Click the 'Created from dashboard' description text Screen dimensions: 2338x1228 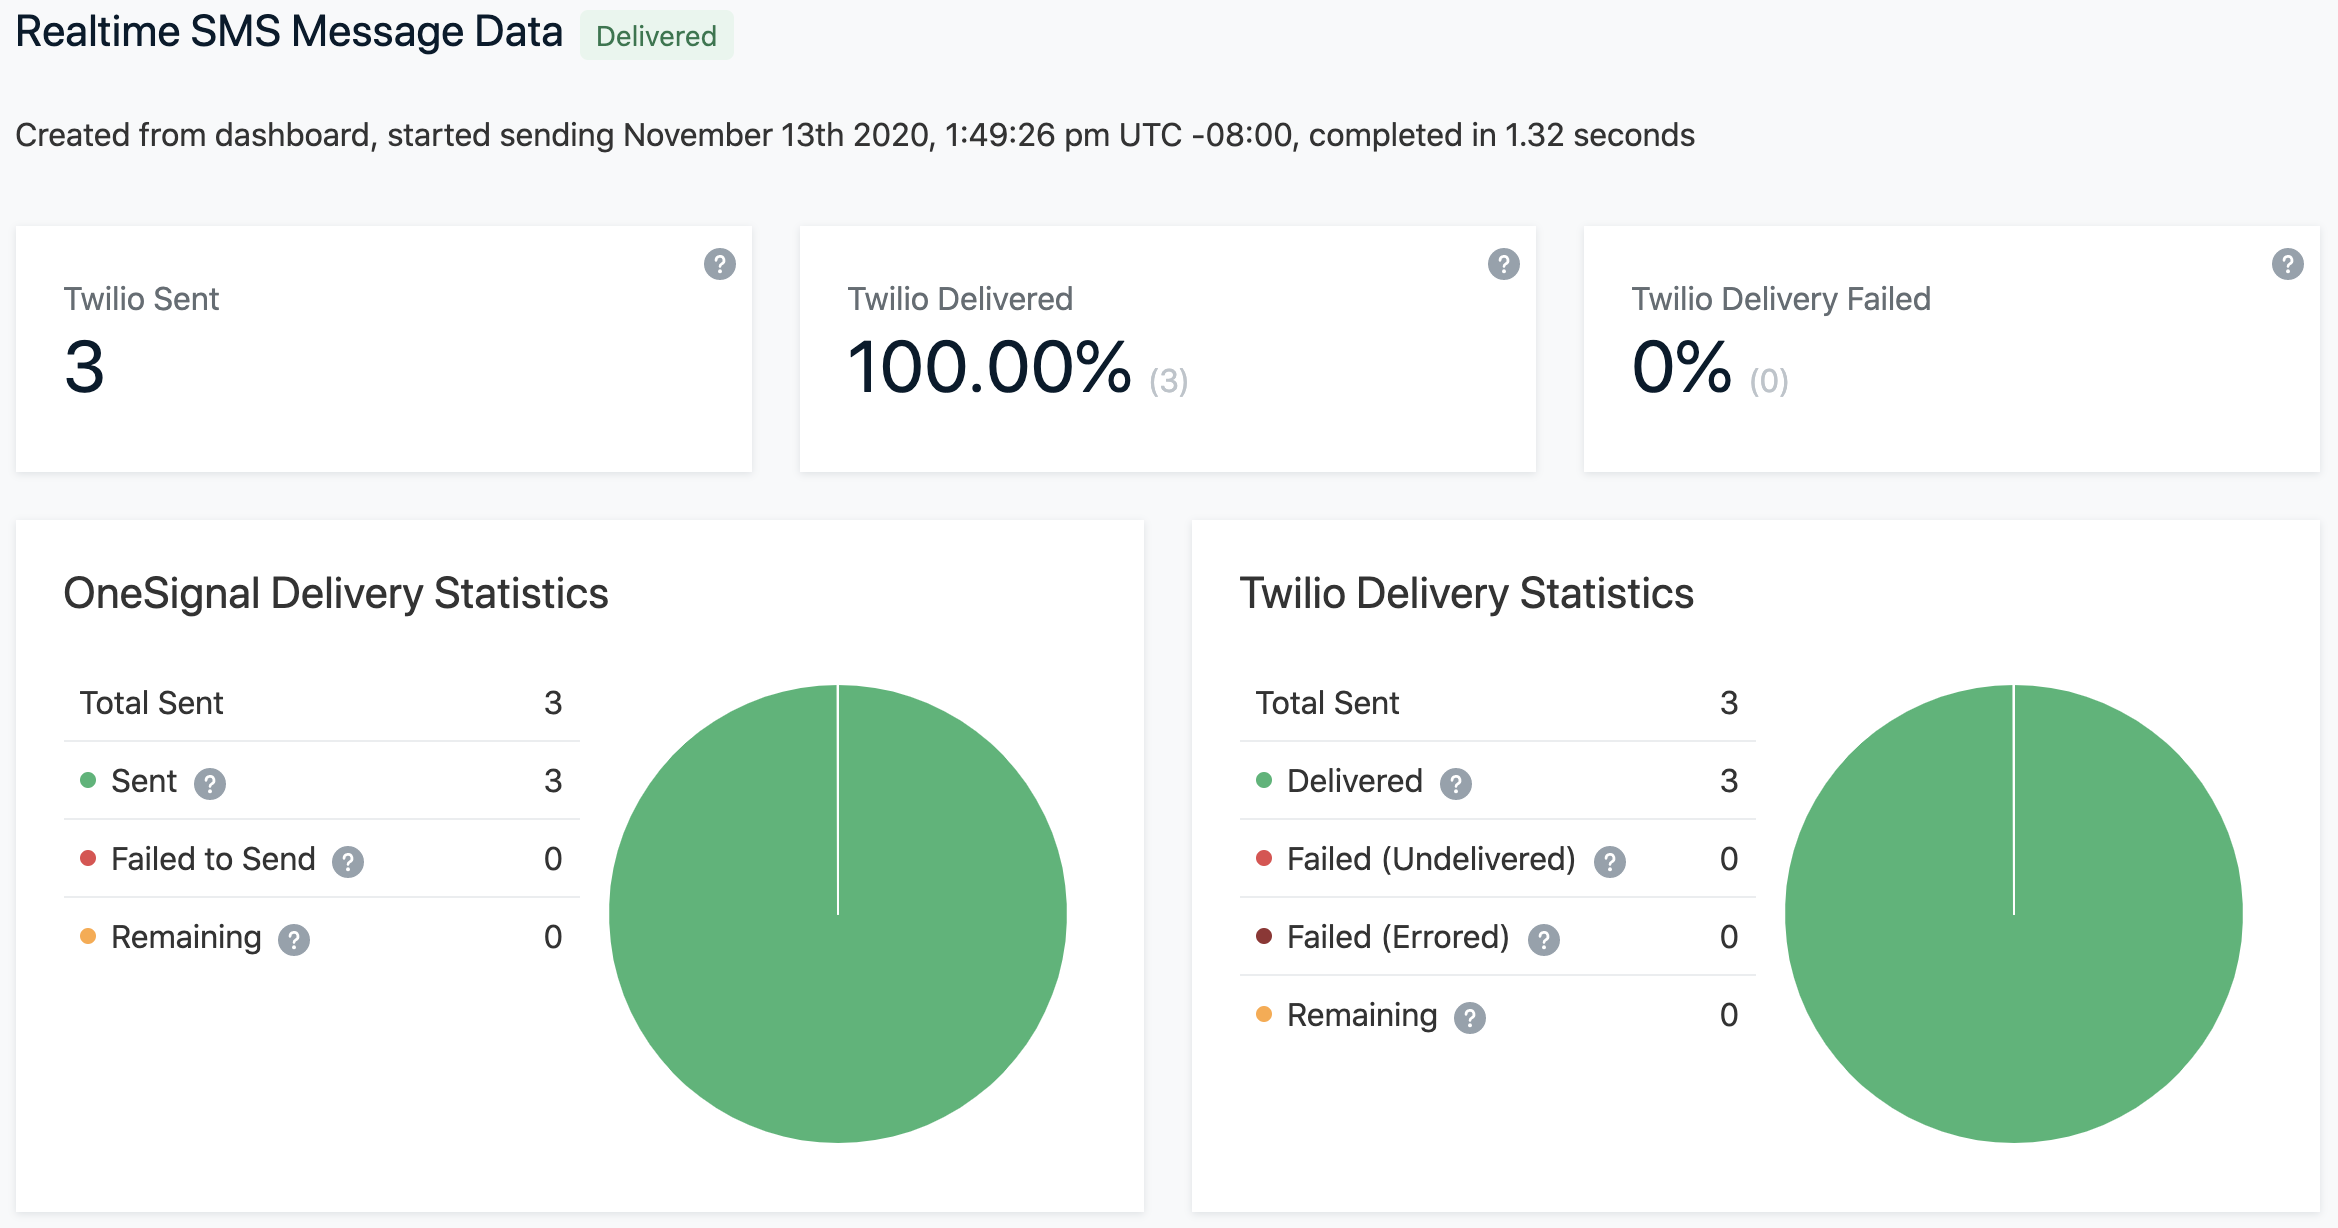[x=855, y=135]
